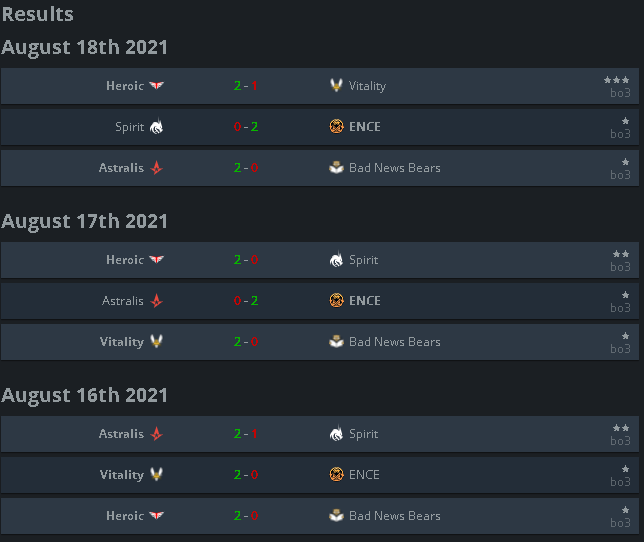Click ENCE logo in Astralis 0-2 match
This screenshot has width=644, height=542.
point(336,301)
